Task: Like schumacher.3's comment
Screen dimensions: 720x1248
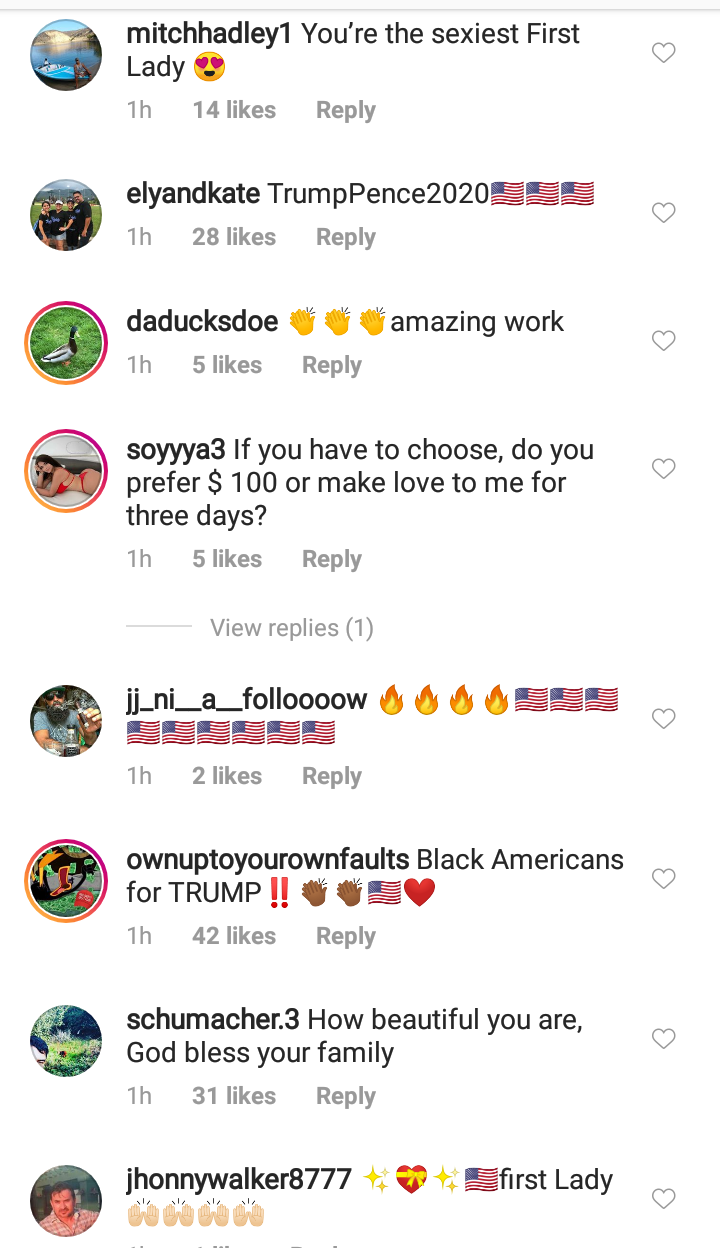Action: [664, 1039]
